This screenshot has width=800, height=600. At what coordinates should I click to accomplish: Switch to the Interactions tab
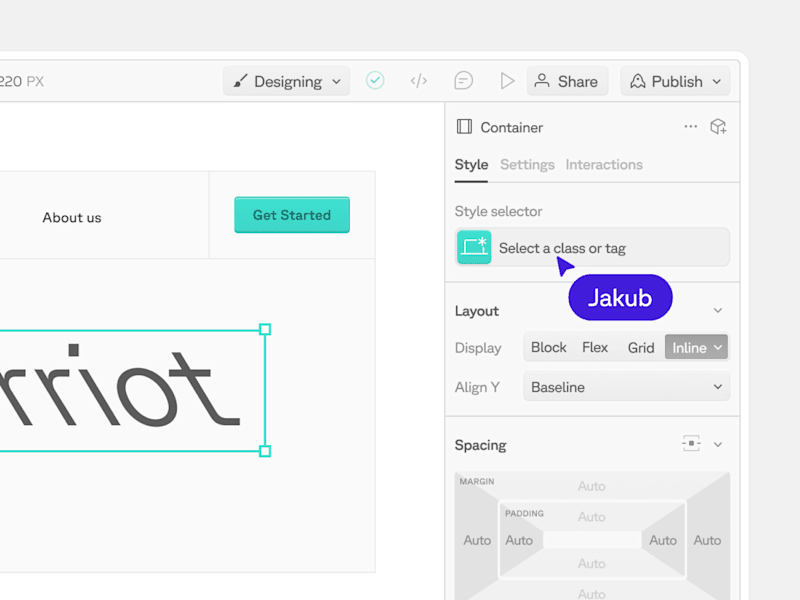pyautogui.click(x=604, y=165)
